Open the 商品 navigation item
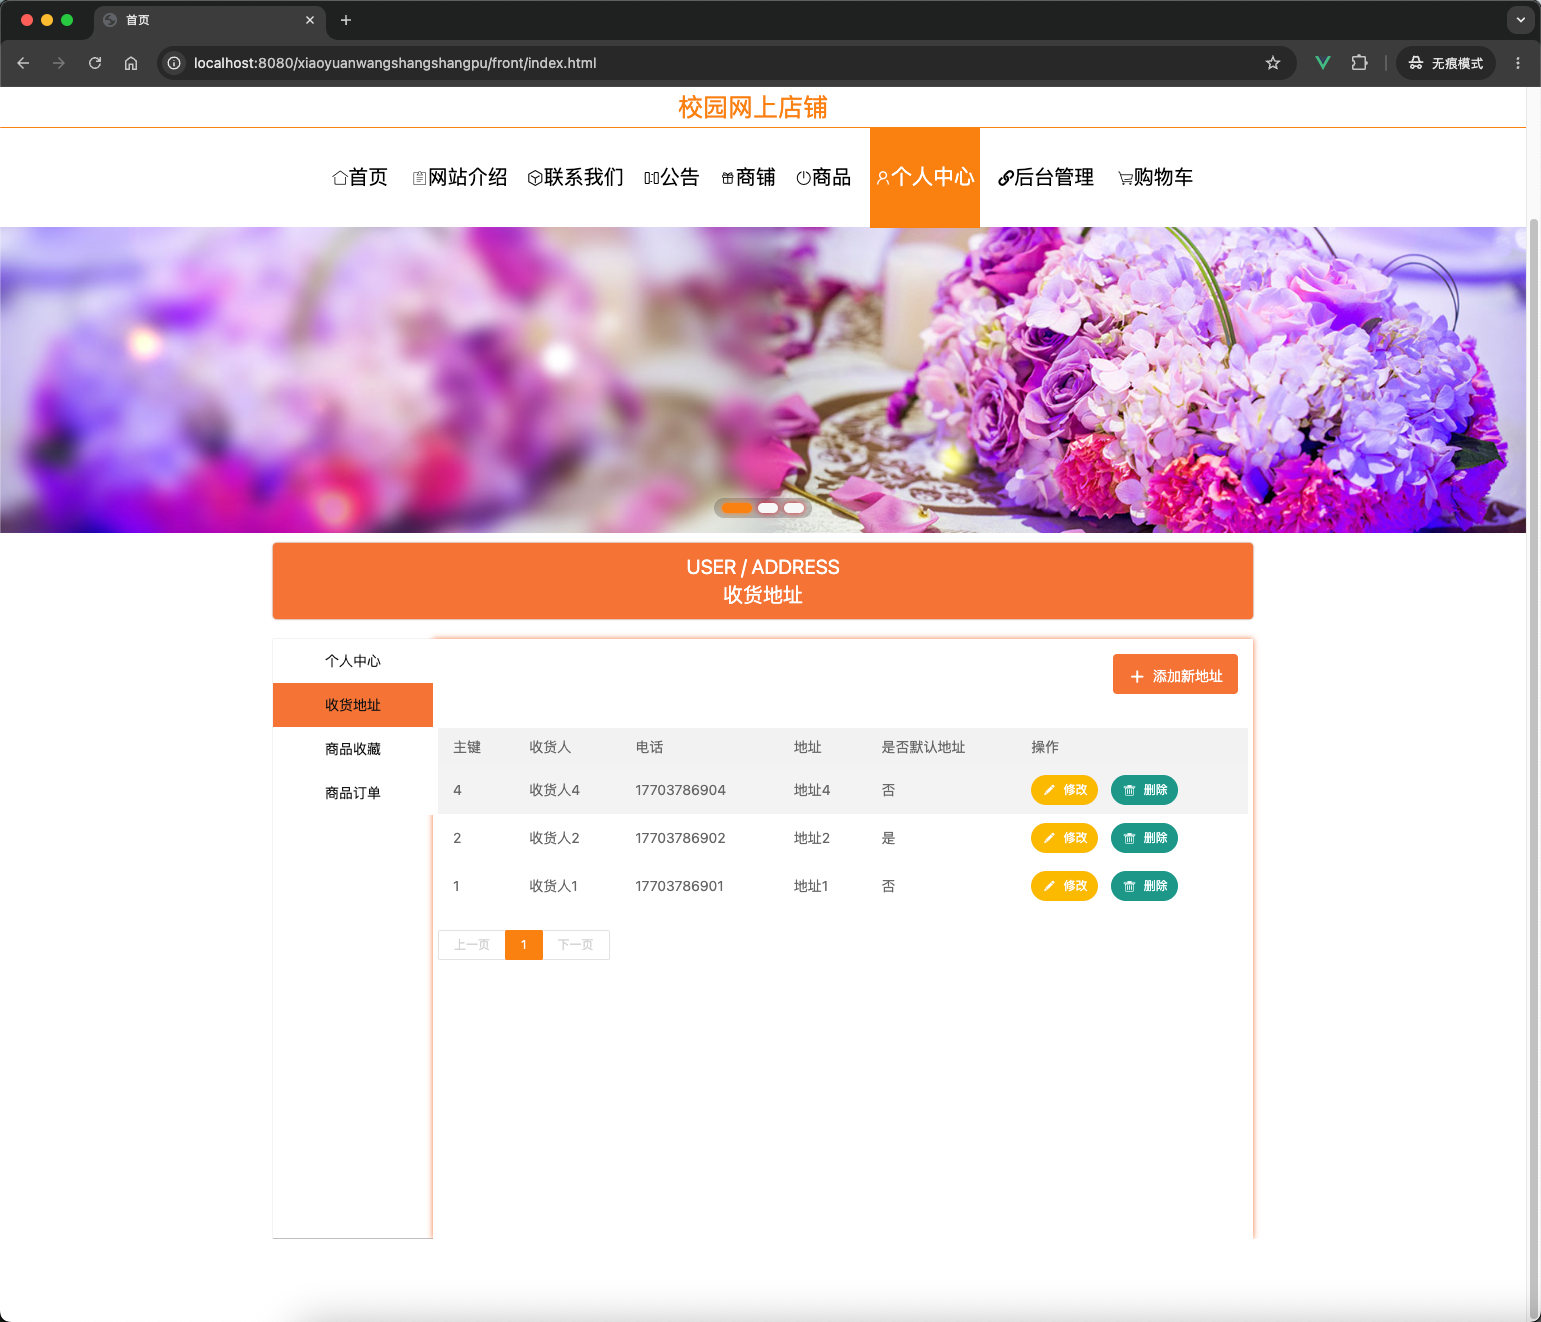The image size is (1541, 1322). (x=824, y=177)
